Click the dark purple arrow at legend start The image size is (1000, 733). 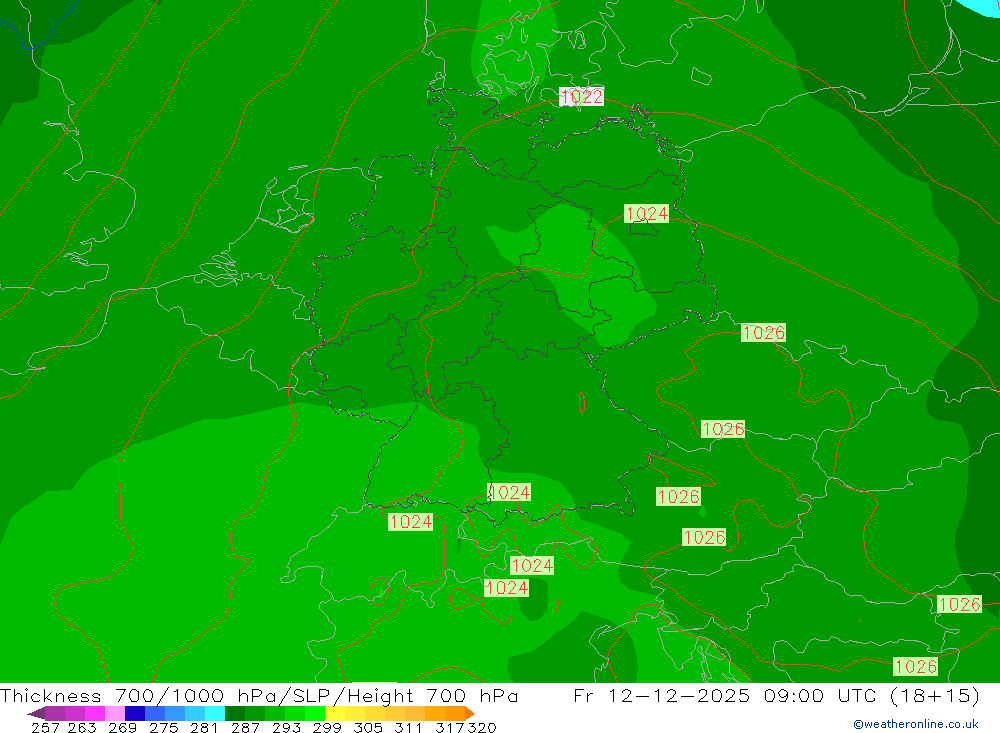point(36,713)
